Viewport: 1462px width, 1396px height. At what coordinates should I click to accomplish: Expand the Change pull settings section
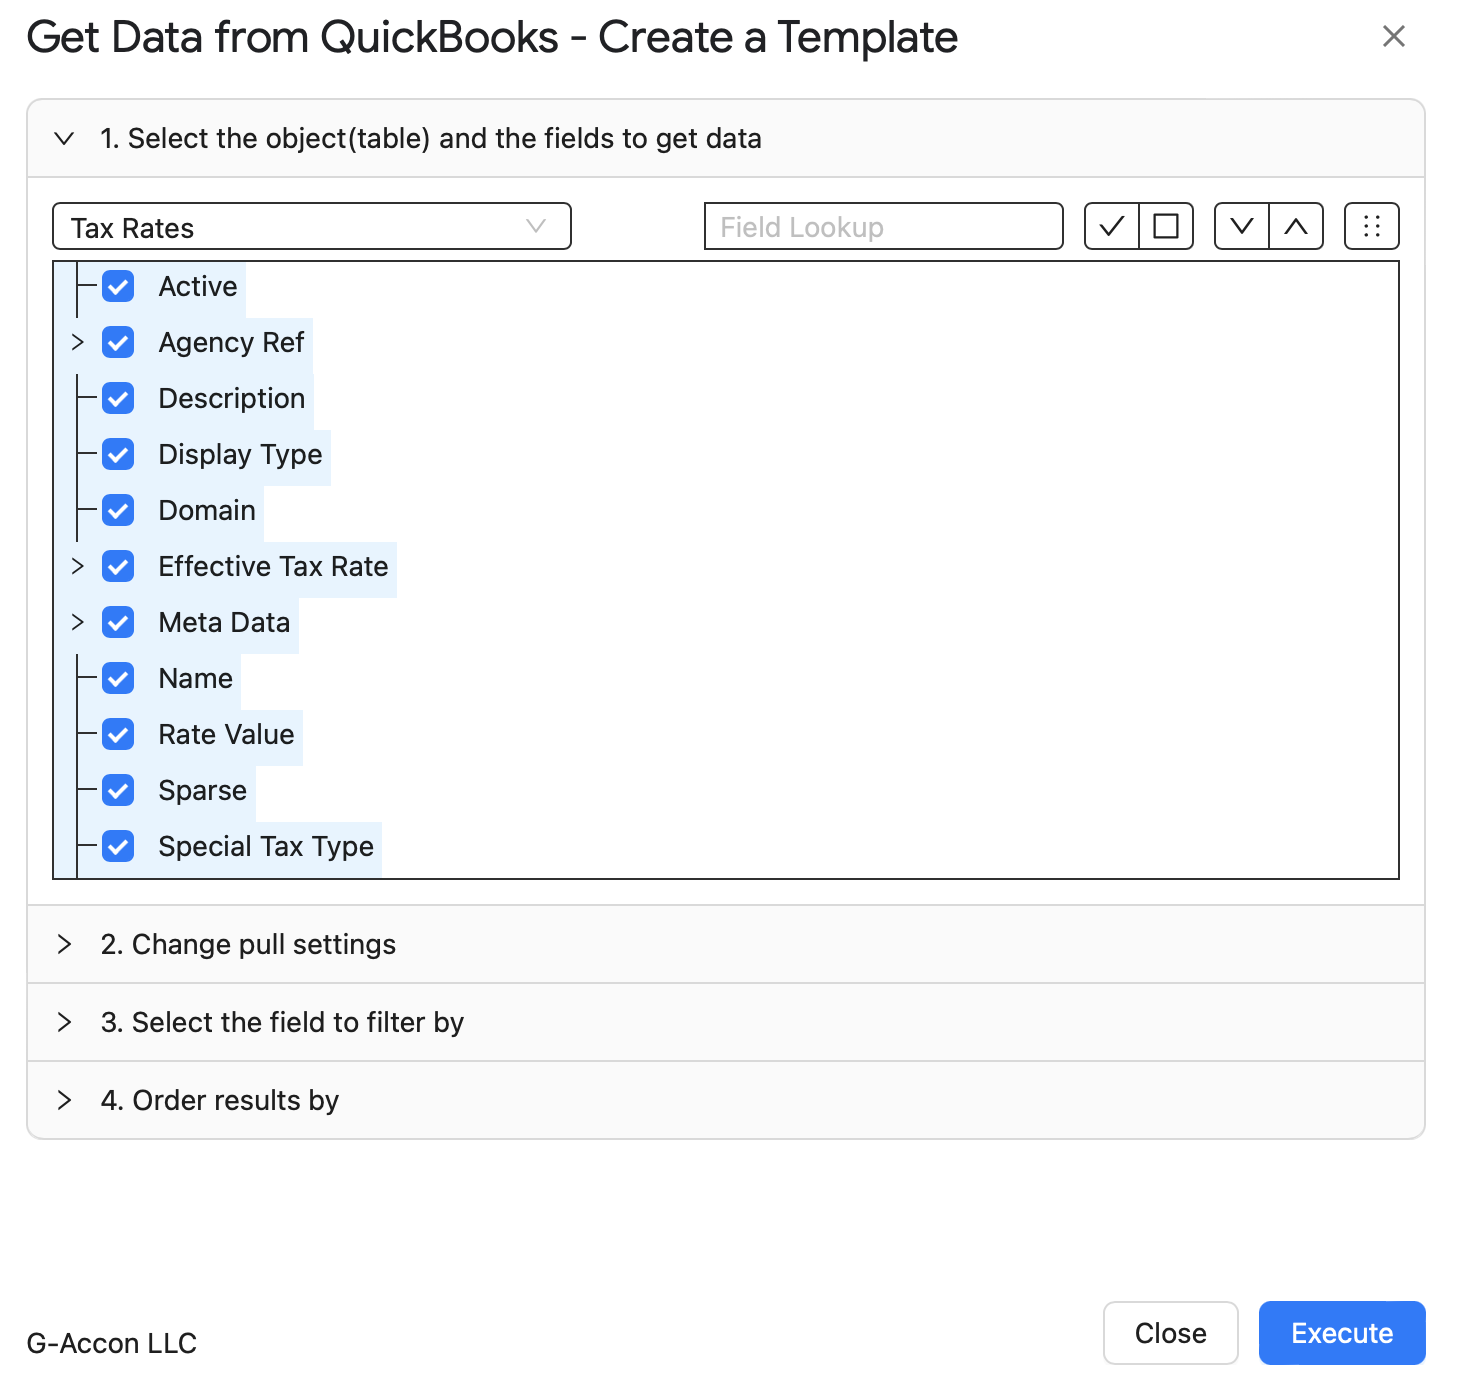[x=726, y=945]
